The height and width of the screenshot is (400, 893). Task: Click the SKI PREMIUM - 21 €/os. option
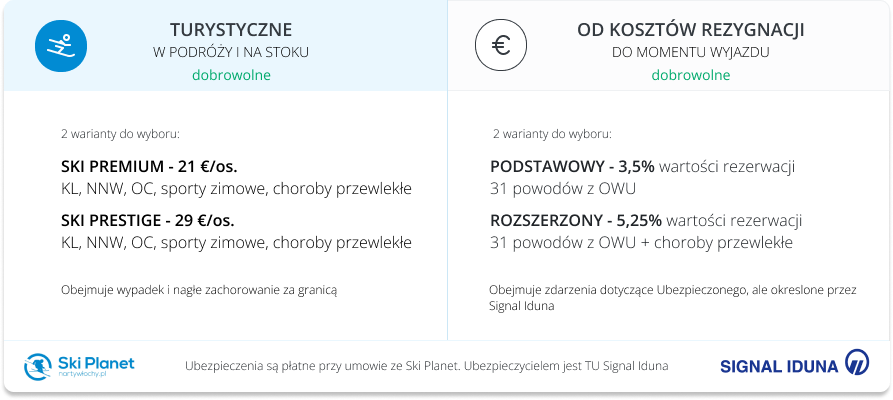click(149, 167)
